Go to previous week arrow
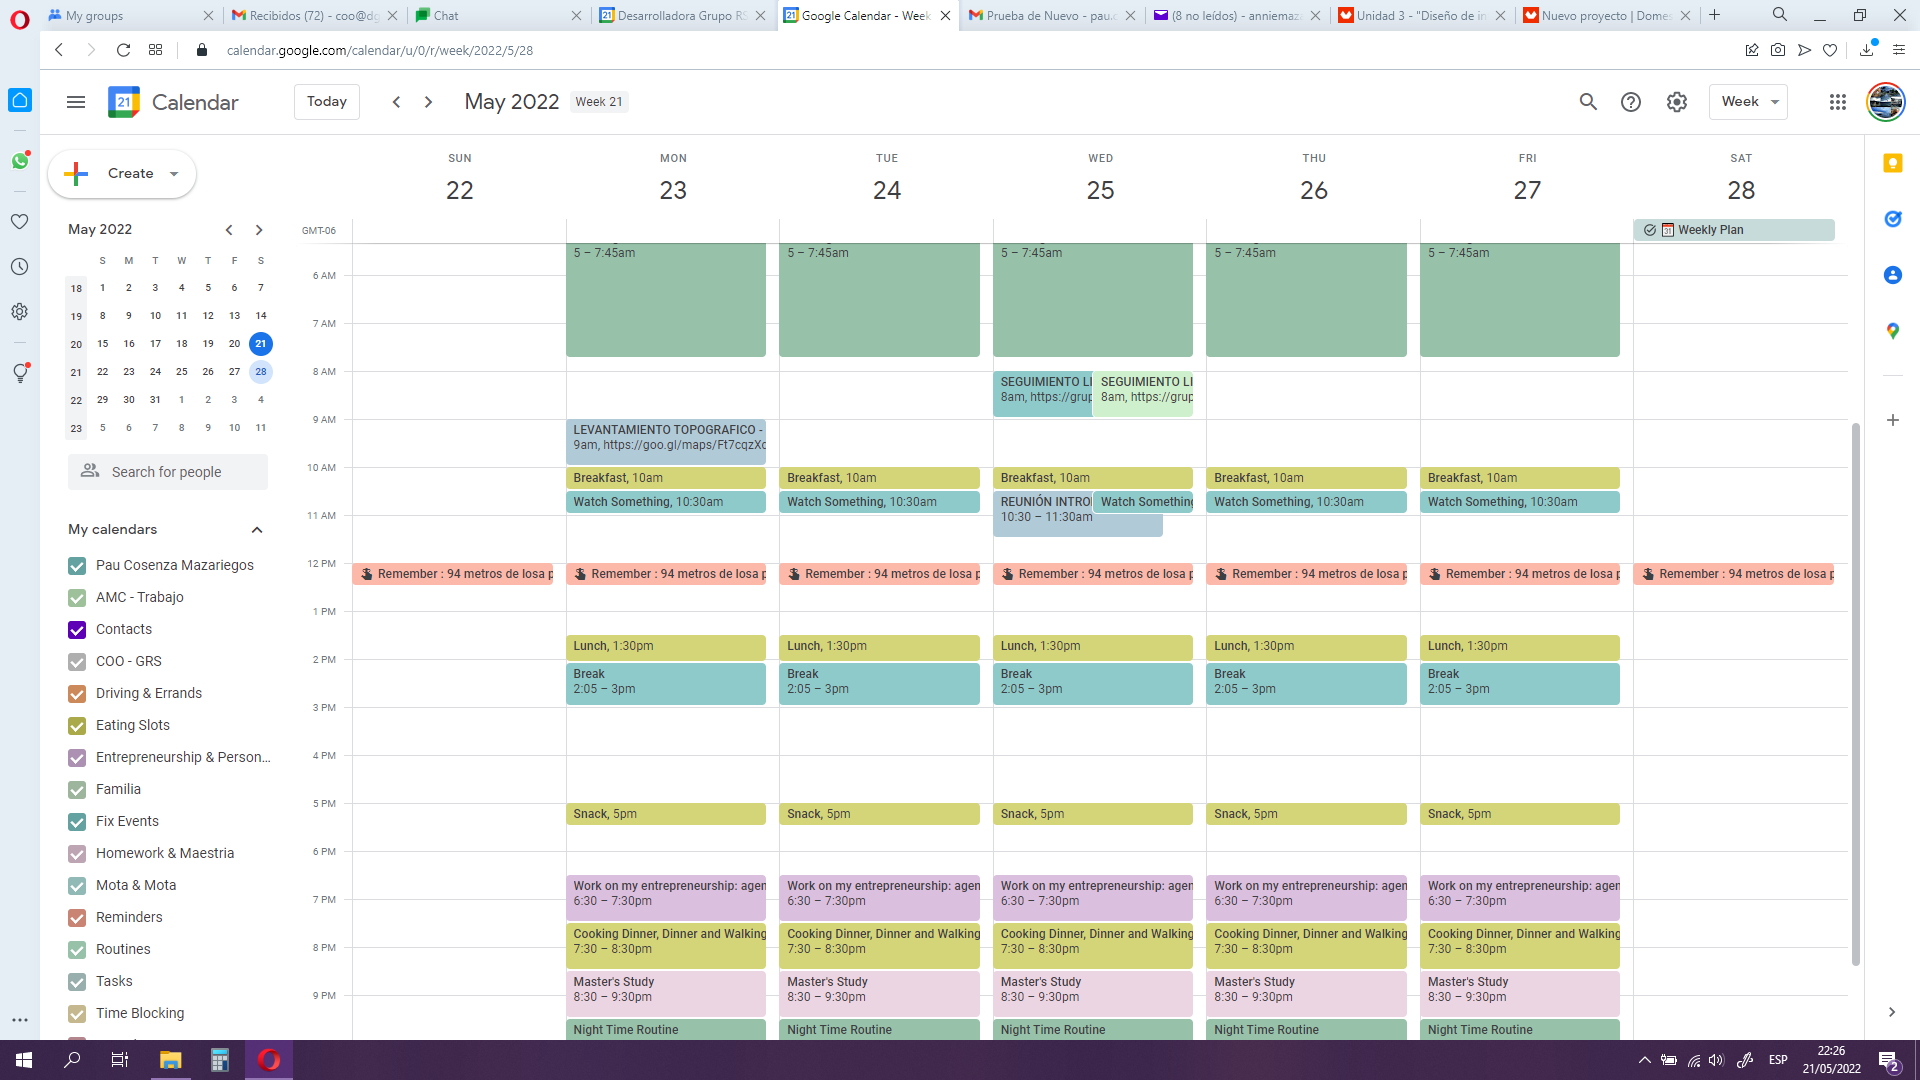Screen dimensions: 1920x1080 point(397,102)
